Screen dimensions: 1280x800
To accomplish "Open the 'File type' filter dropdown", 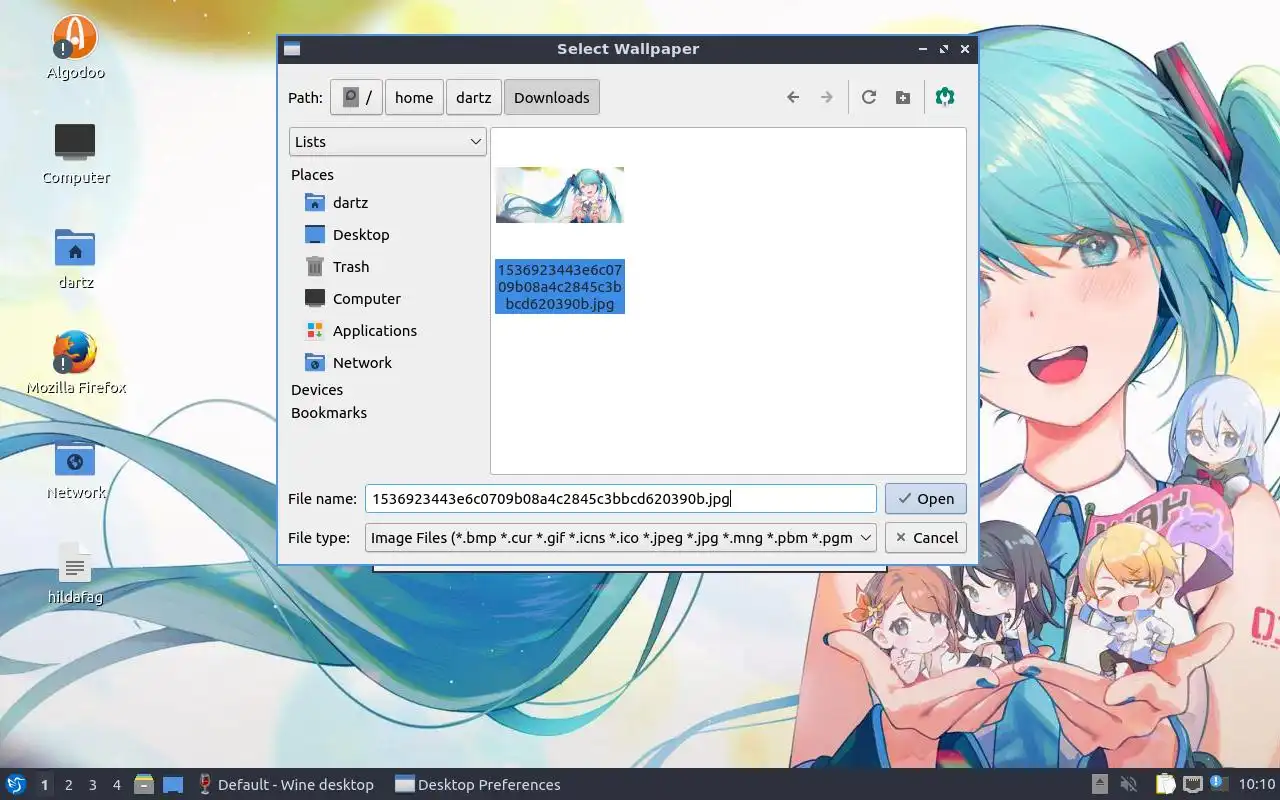I will tap(621, 537).
